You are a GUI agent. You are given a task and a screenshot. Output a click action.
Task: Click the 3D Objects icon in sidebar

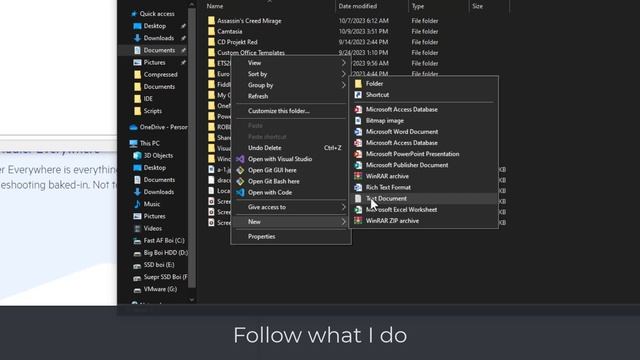(137, 155)
